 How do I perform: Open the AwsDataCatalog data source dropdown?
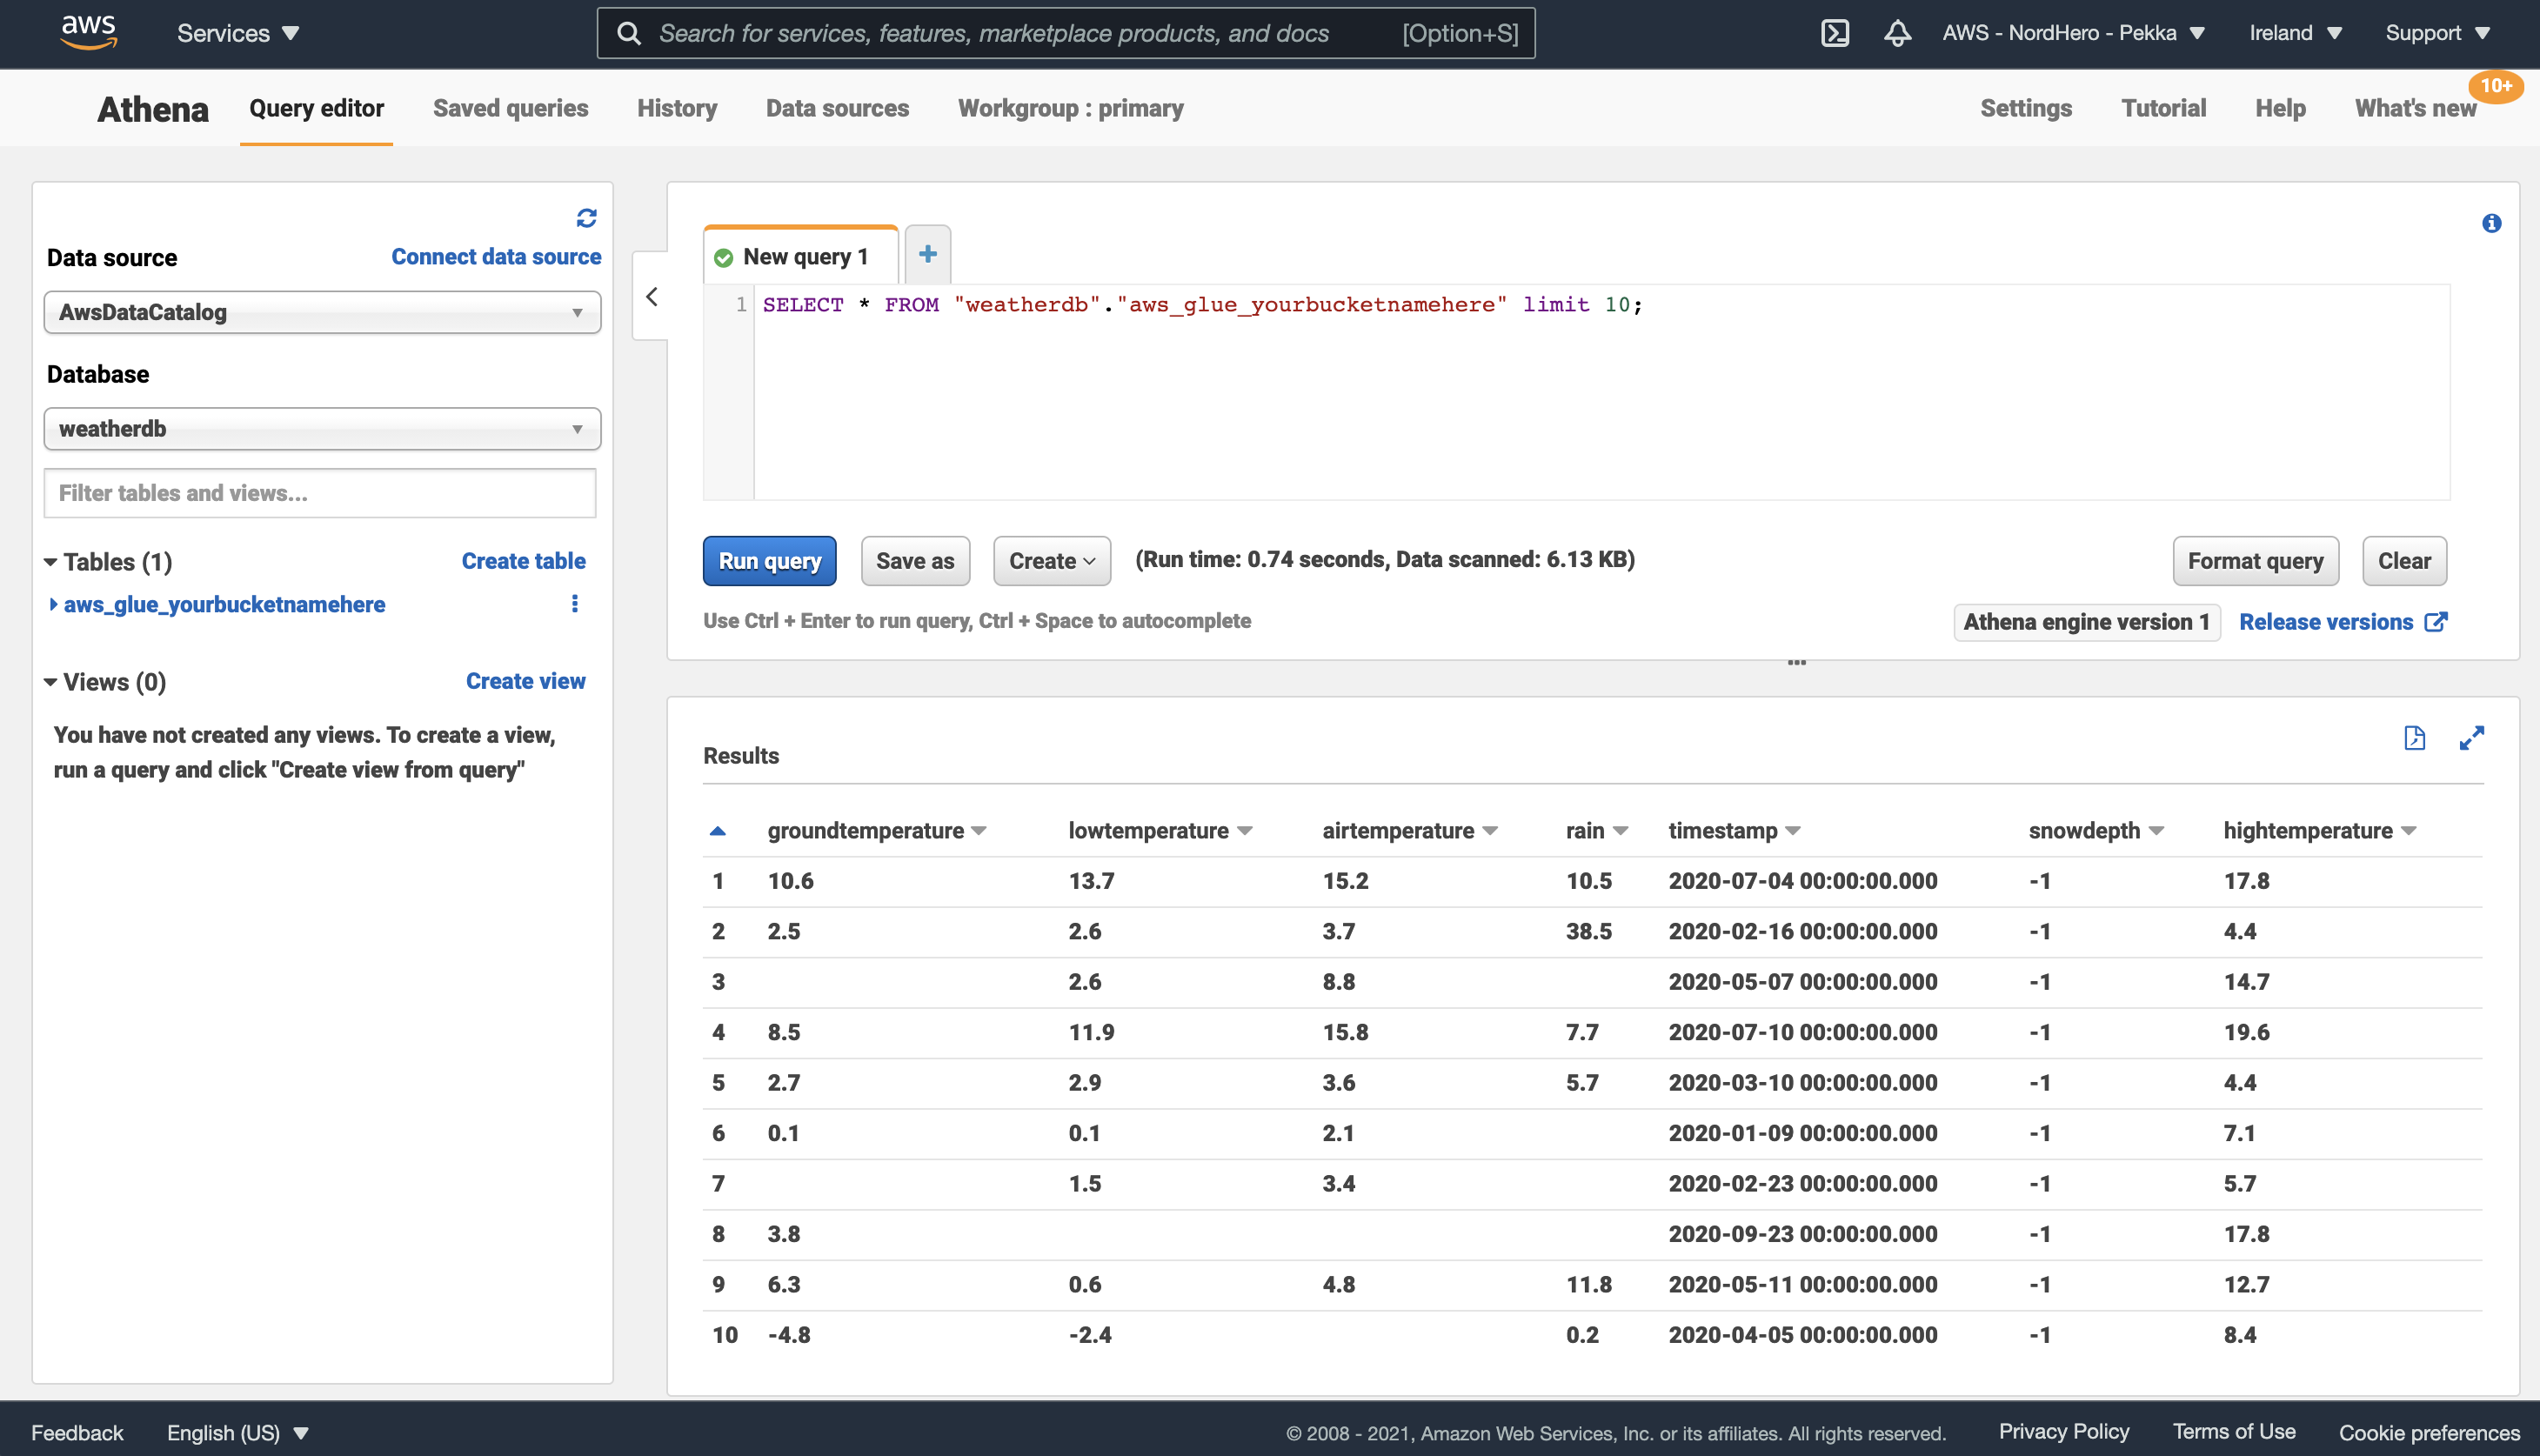tap(322, 312)
